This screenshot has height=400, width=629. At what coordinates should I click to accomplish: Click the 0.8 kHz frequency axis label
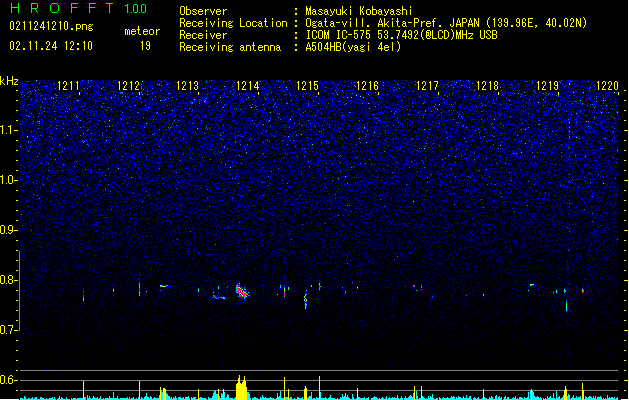pyautogui.click(x=9, y=280)
